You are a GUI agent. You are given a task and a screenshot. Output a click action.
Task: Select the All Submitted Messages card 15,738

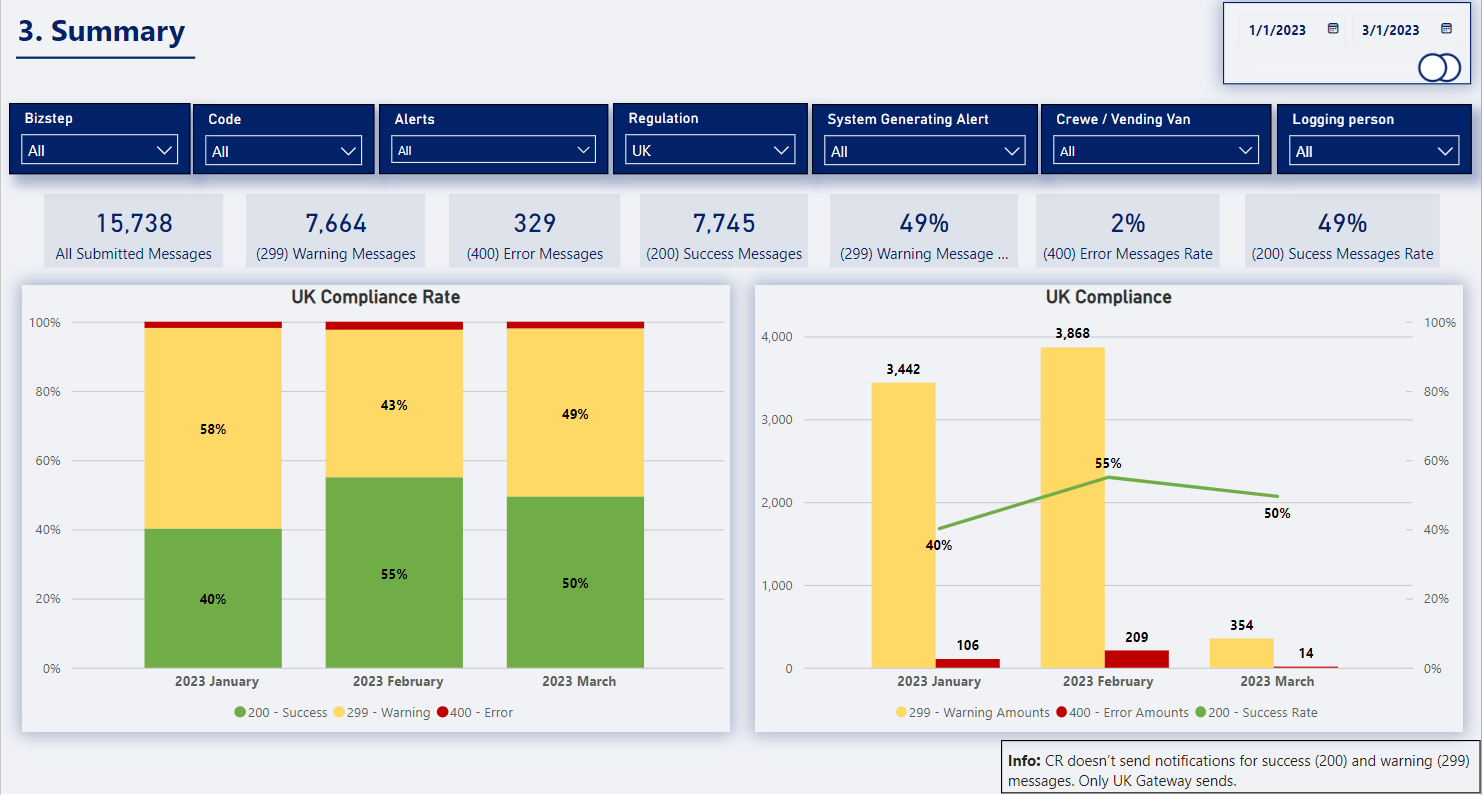coord(134,231)
